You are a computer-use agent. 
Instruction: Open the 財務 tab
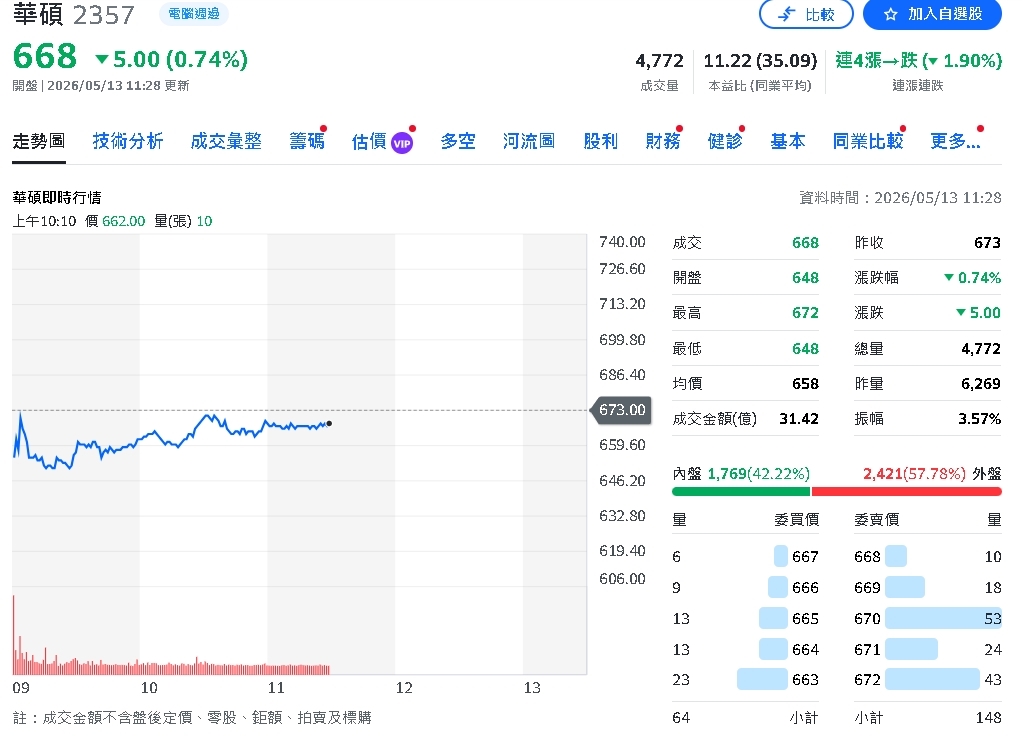tap(662, 141)
